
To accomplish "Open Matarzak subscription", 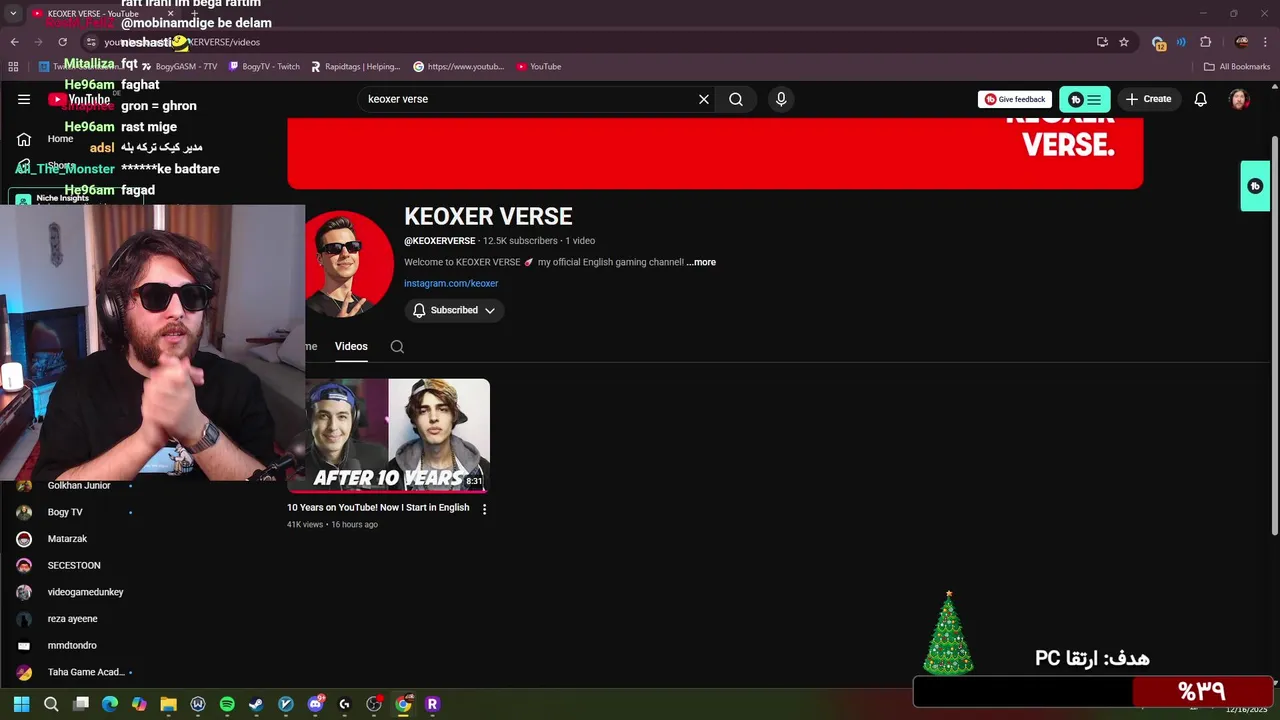I will [x=67, y=539].
